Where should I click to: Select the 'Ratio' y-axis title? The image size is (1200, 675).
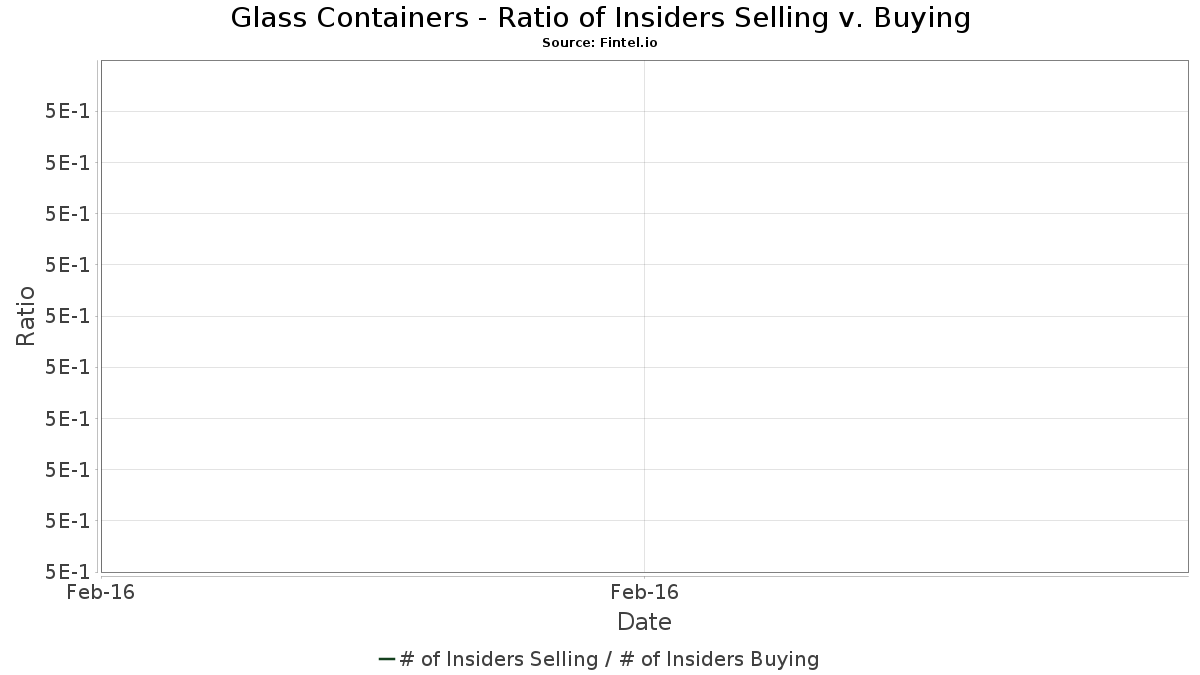coord(26,316)
